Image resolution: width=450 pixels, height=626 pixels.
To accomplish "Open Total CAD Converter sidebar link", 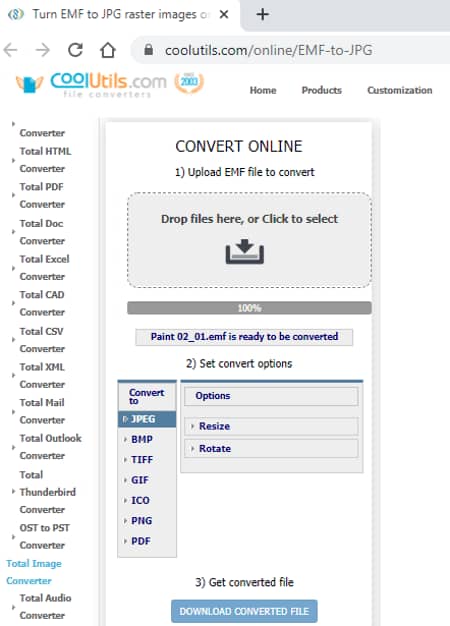I will (x=42, y=303).
